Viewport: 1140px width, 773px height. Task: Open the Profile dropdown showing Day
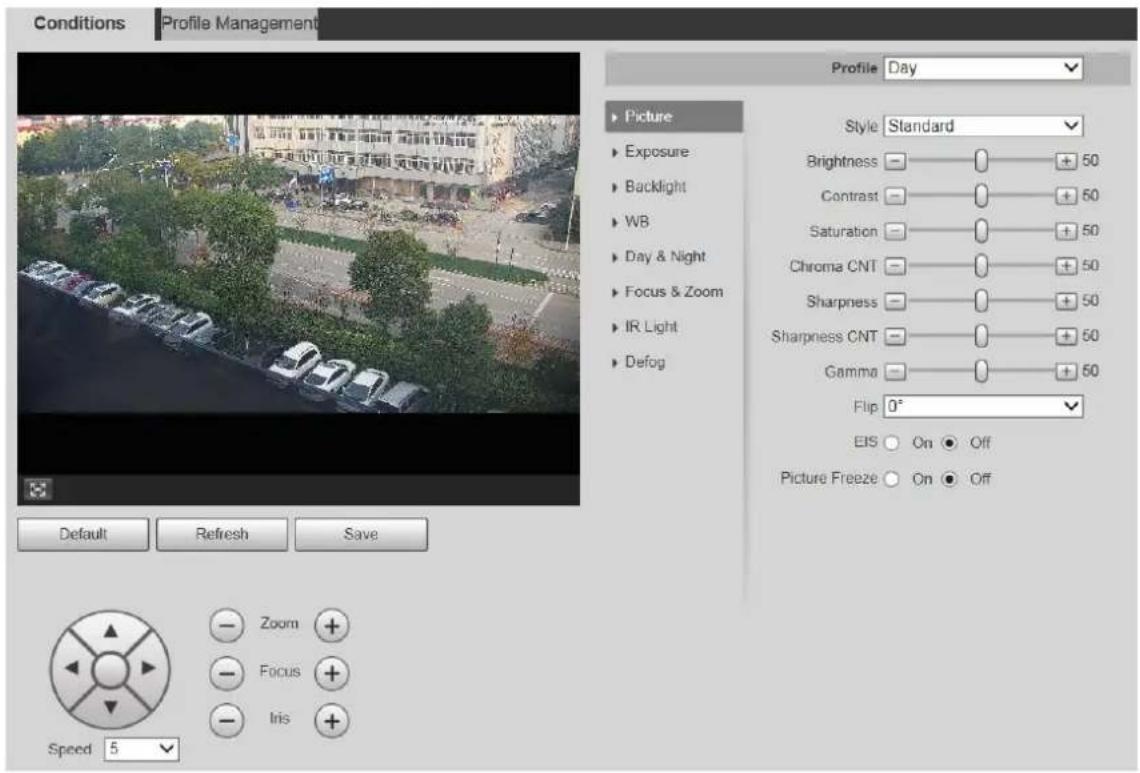[x=983, y=68]
